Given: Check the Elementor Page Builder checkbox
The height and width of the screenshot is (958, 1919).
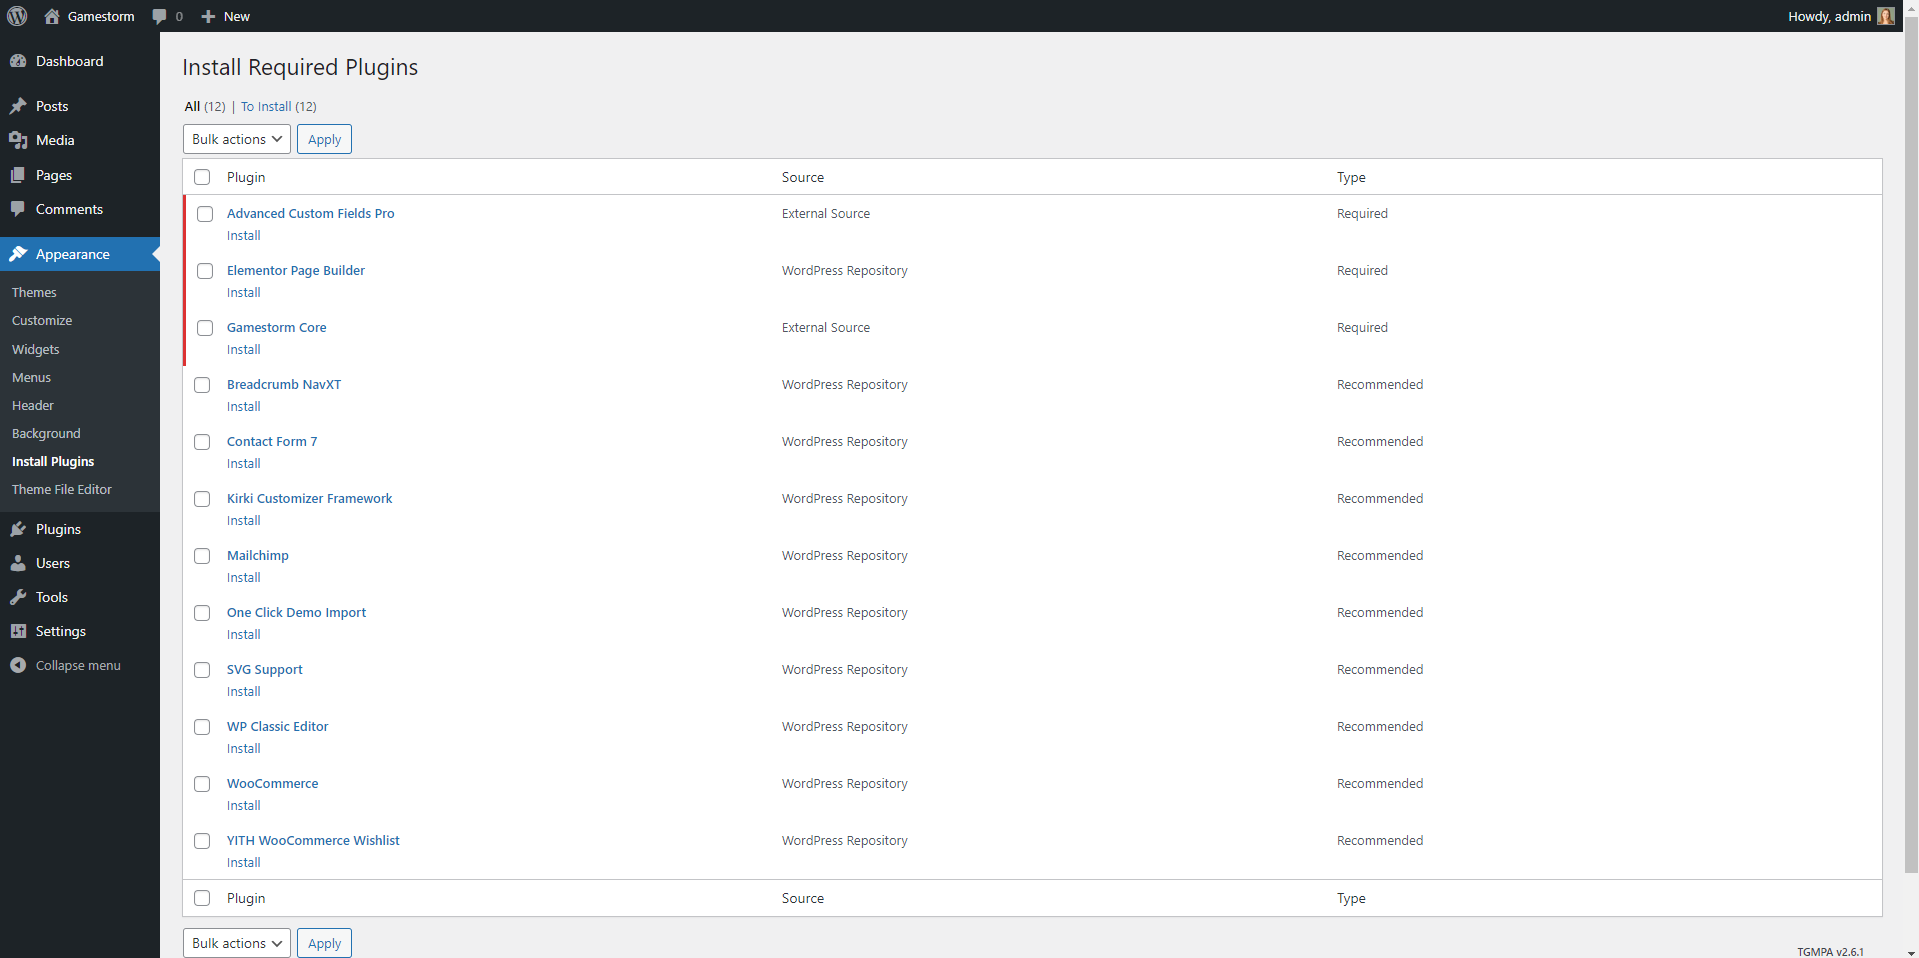Looking at the screenshot, I should 205,271.
